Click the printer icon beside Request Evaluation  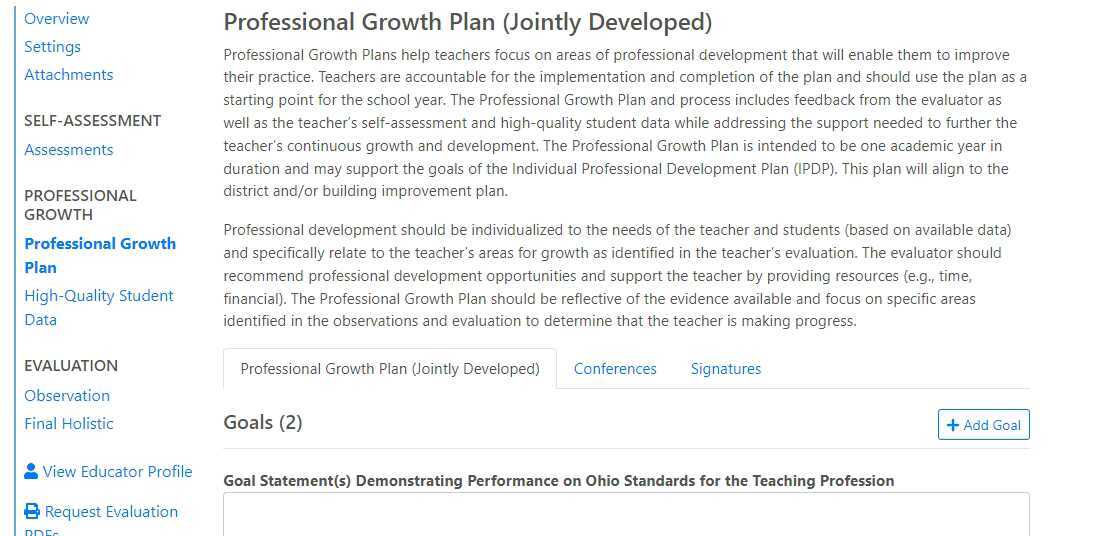coord(32,511)
